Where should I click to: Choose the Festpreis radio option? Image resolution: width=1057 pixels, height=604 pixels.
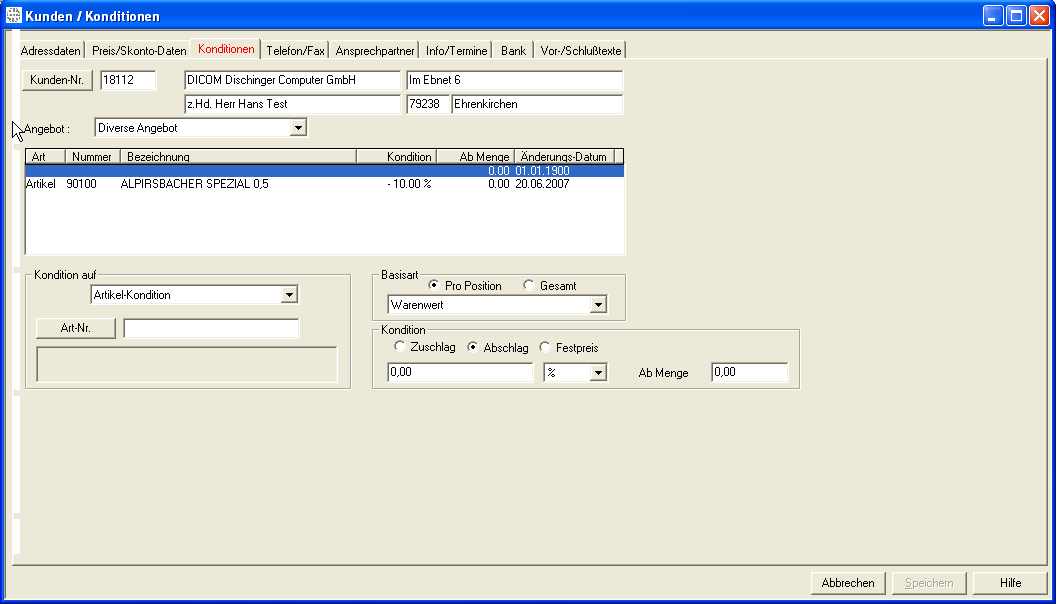click(x=545, y=347)
